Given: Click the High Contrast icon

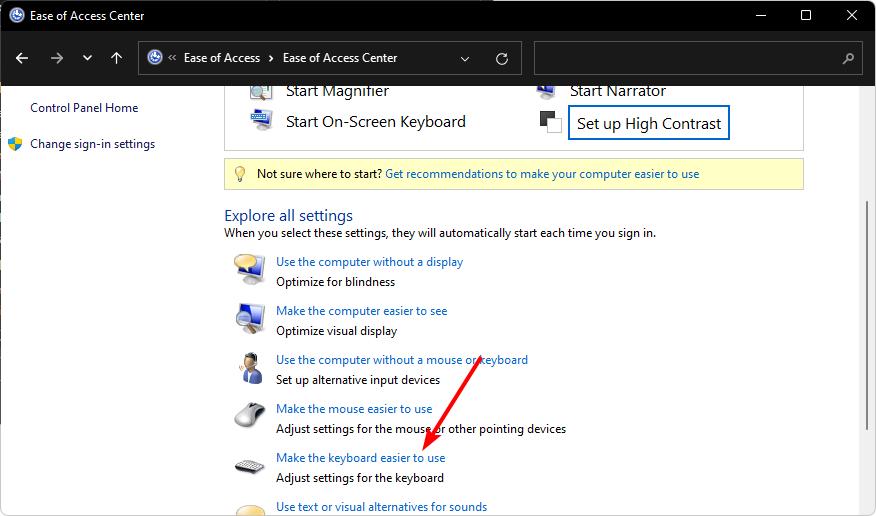Looking at the screenshot, I should point(550,122).
